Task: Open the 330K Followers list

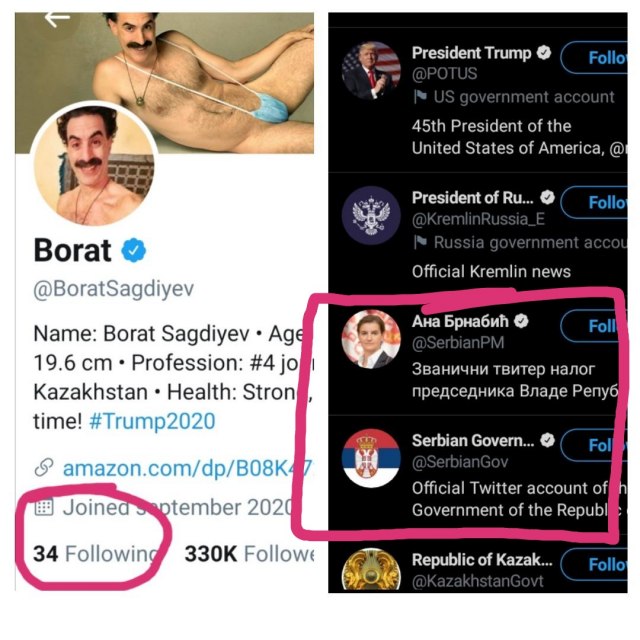Action: click(x=248, y=553)
